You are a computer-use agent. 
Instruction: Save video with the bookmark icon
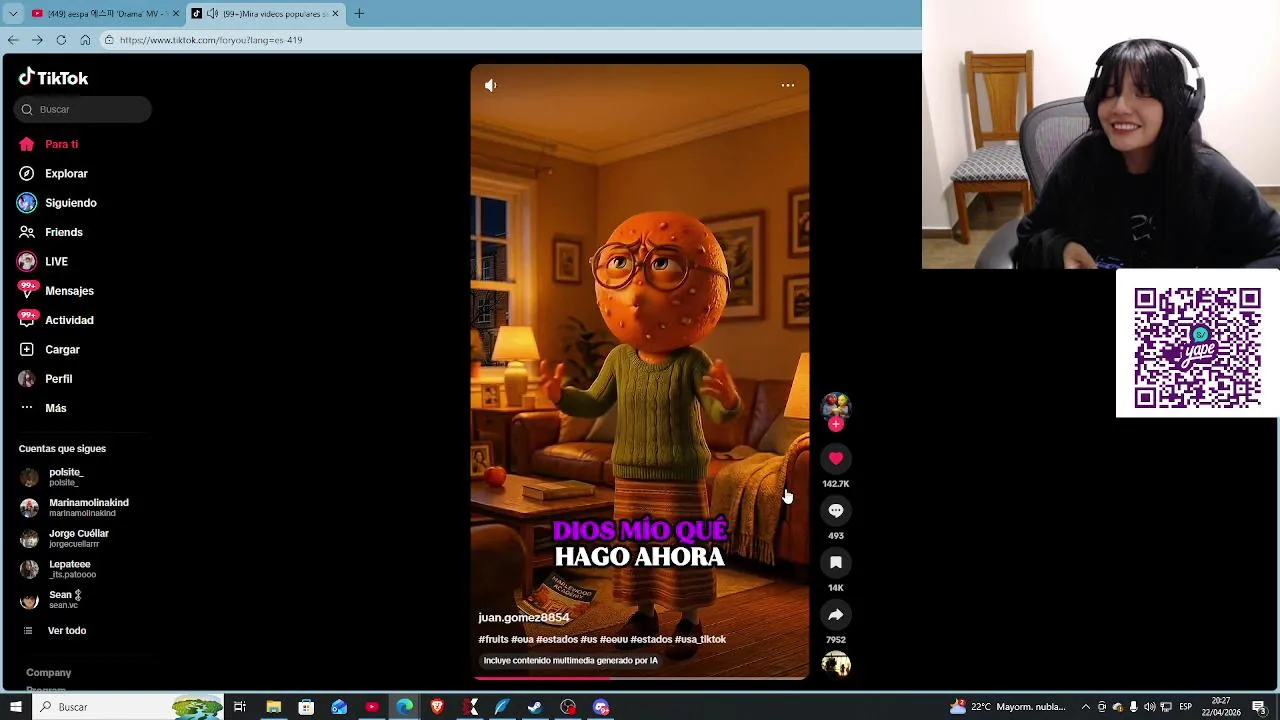point(836,563)
